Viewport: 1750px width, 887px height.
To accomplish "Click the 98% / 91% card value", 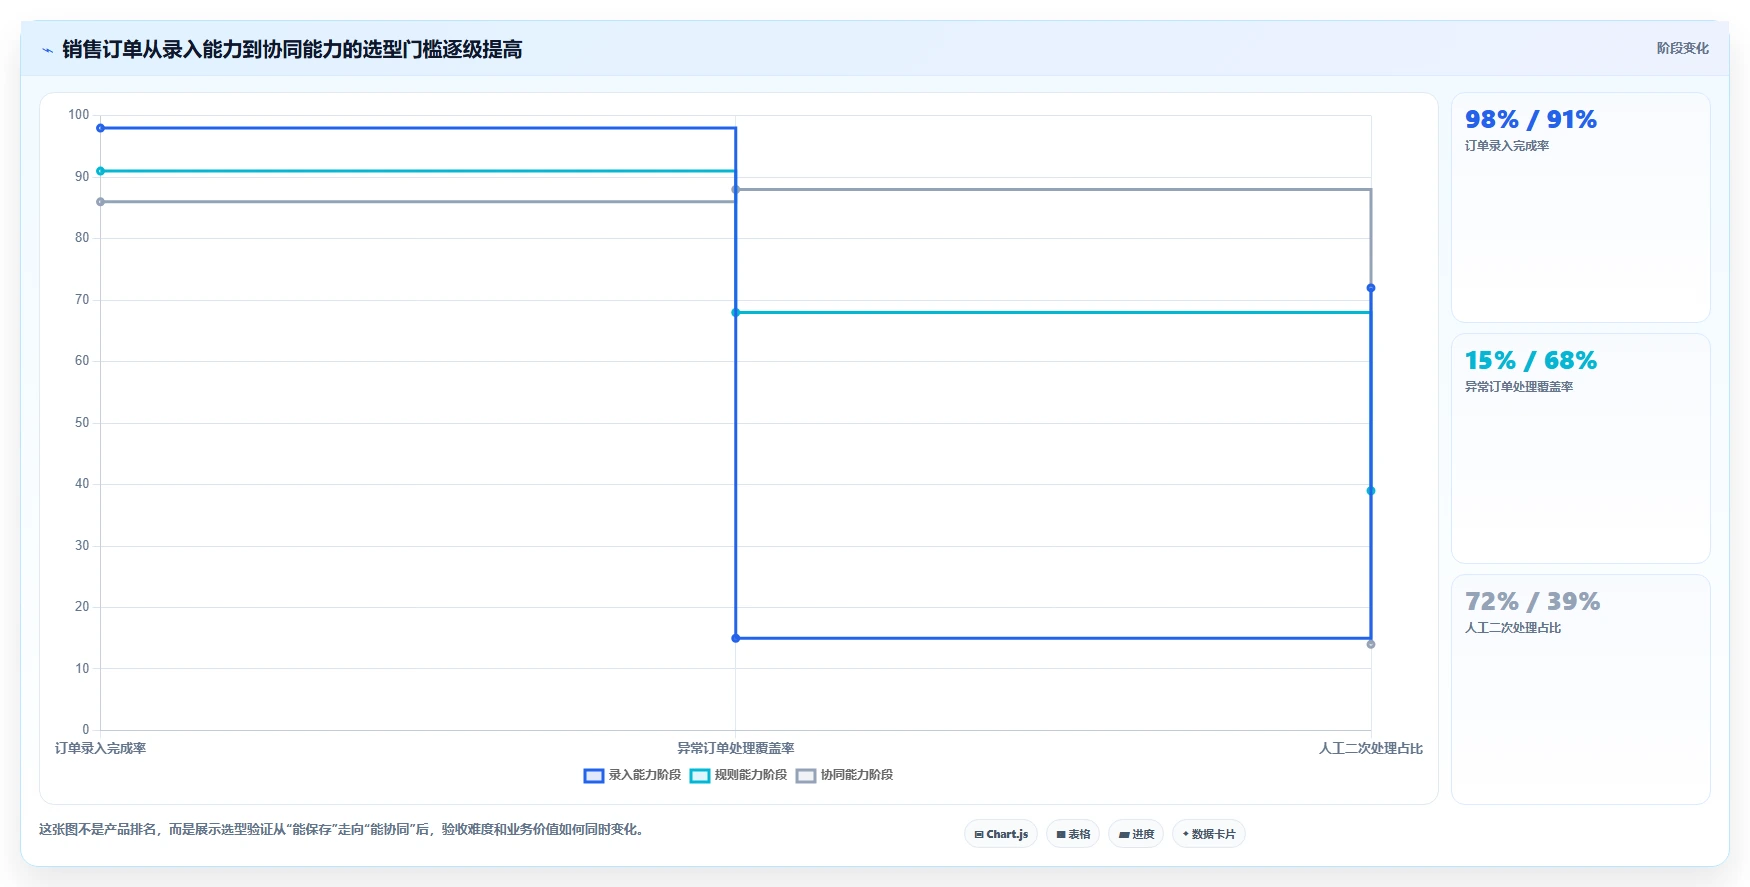I will click(1531, 119).
